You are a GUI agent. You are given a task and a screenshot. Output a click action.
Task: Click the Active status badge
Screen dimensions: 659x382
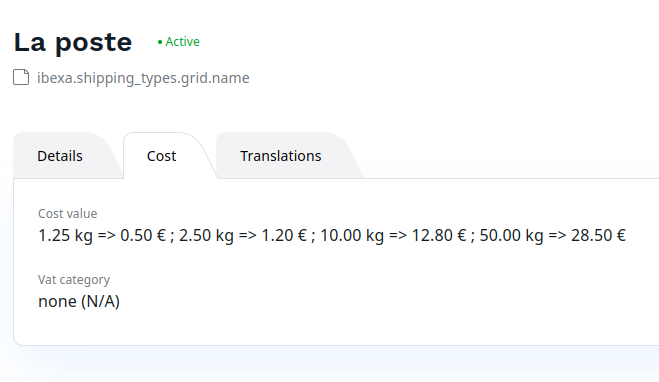pos(179,42)
